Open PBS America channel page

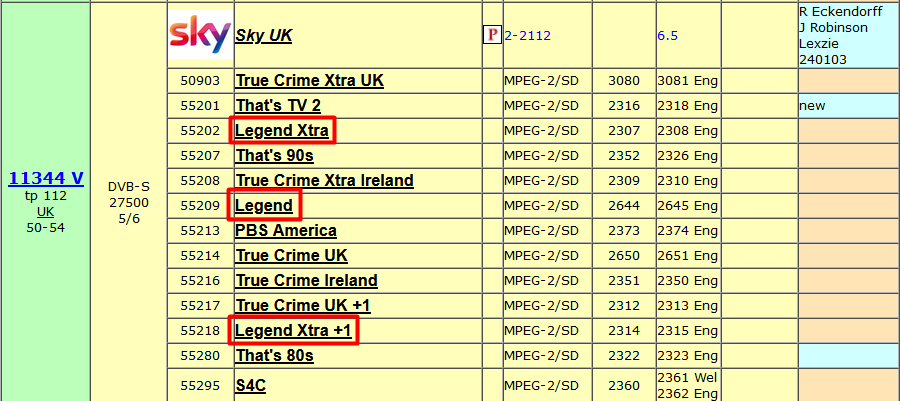coord(286,230)
